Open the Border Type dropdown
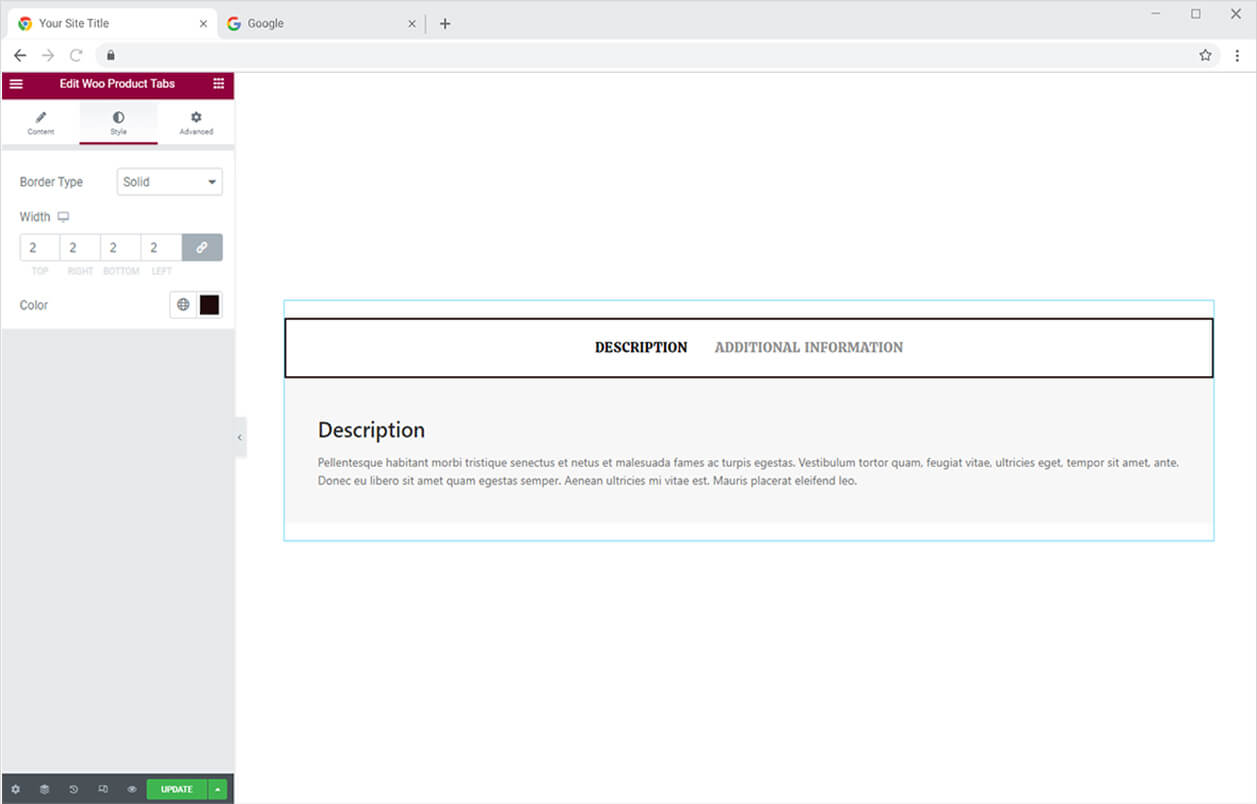 click(x=169, y=182)
